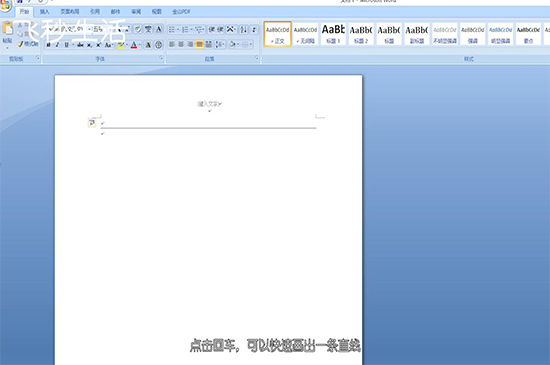Click the Asian layout icon
This screenshot has height=365, width=550.
[230, 29]
